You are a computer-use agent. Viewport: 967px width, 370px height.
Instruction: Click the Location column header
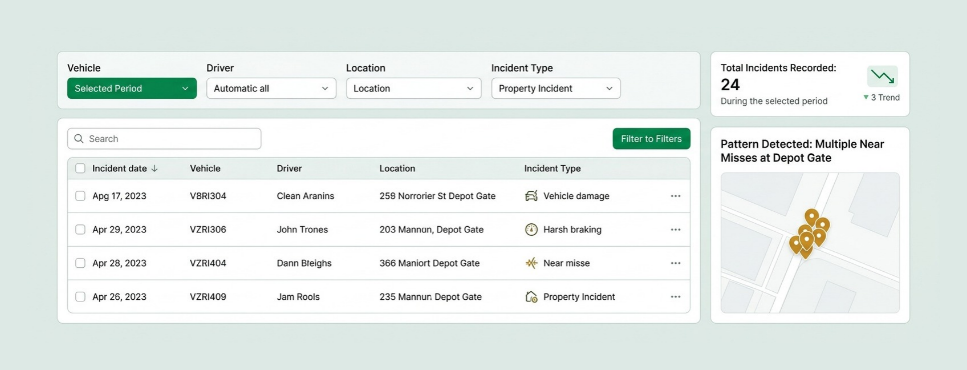[x=397, y=168]
